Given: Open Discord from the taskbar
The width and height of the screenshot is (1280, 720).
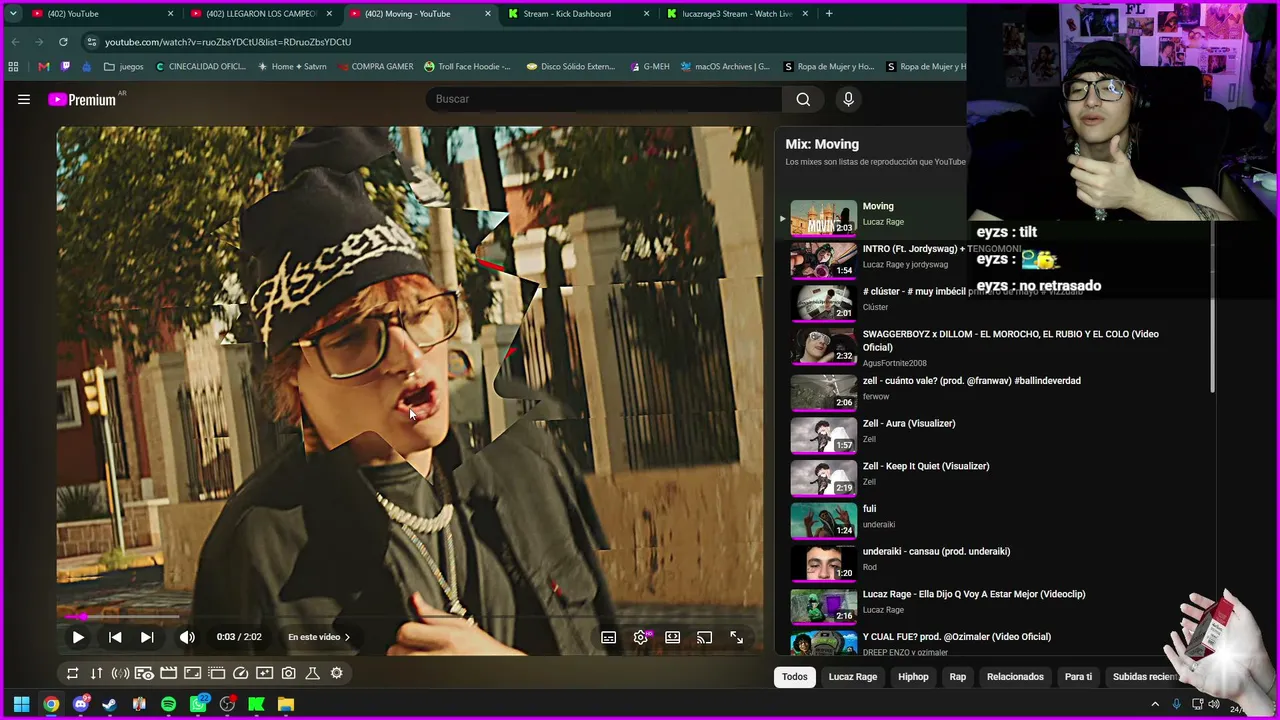Looking at the screenshot, I should pos(80,704).
